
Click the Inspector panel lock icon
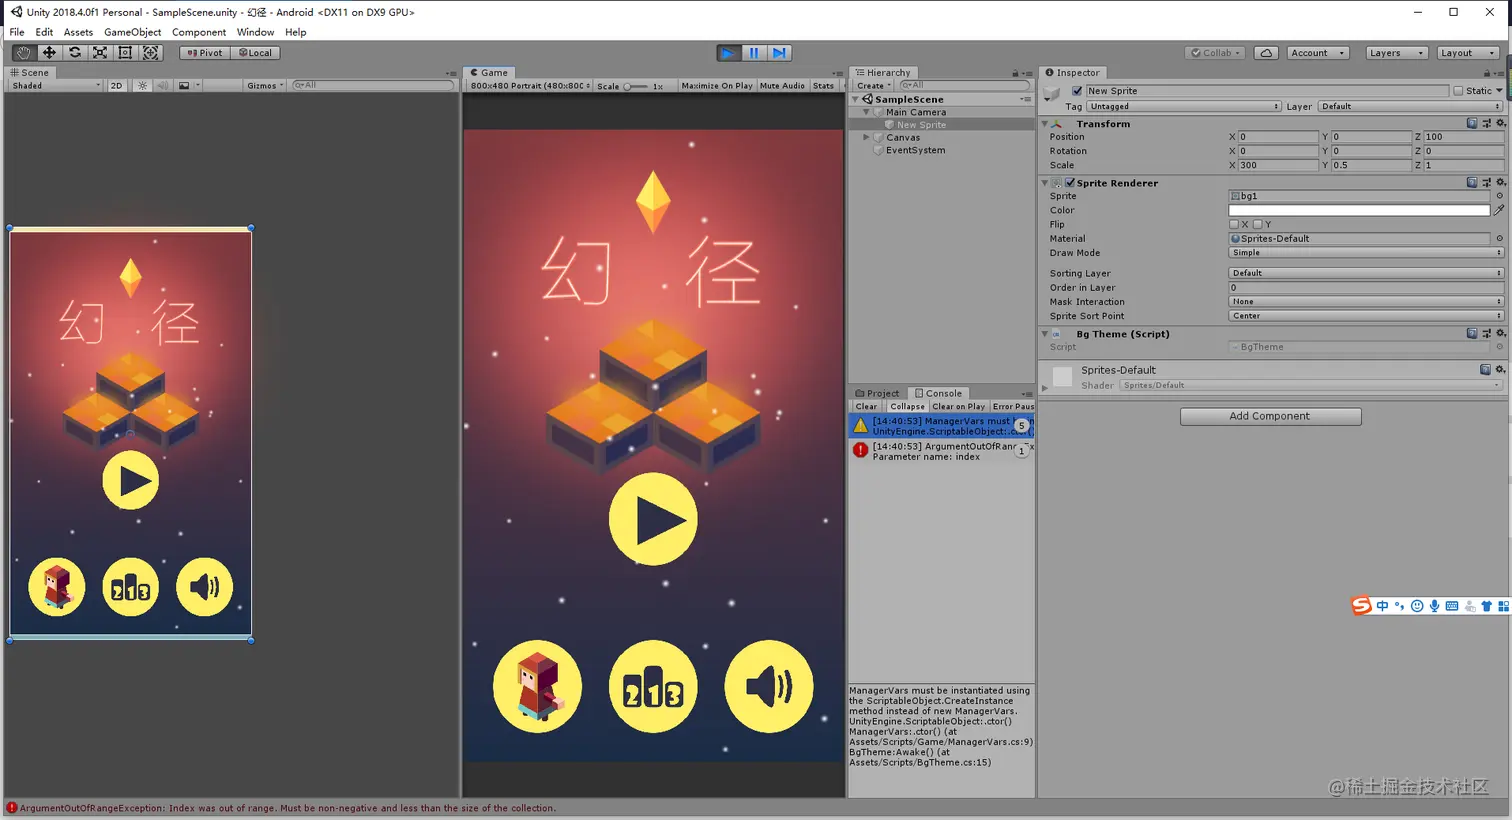1487,73
